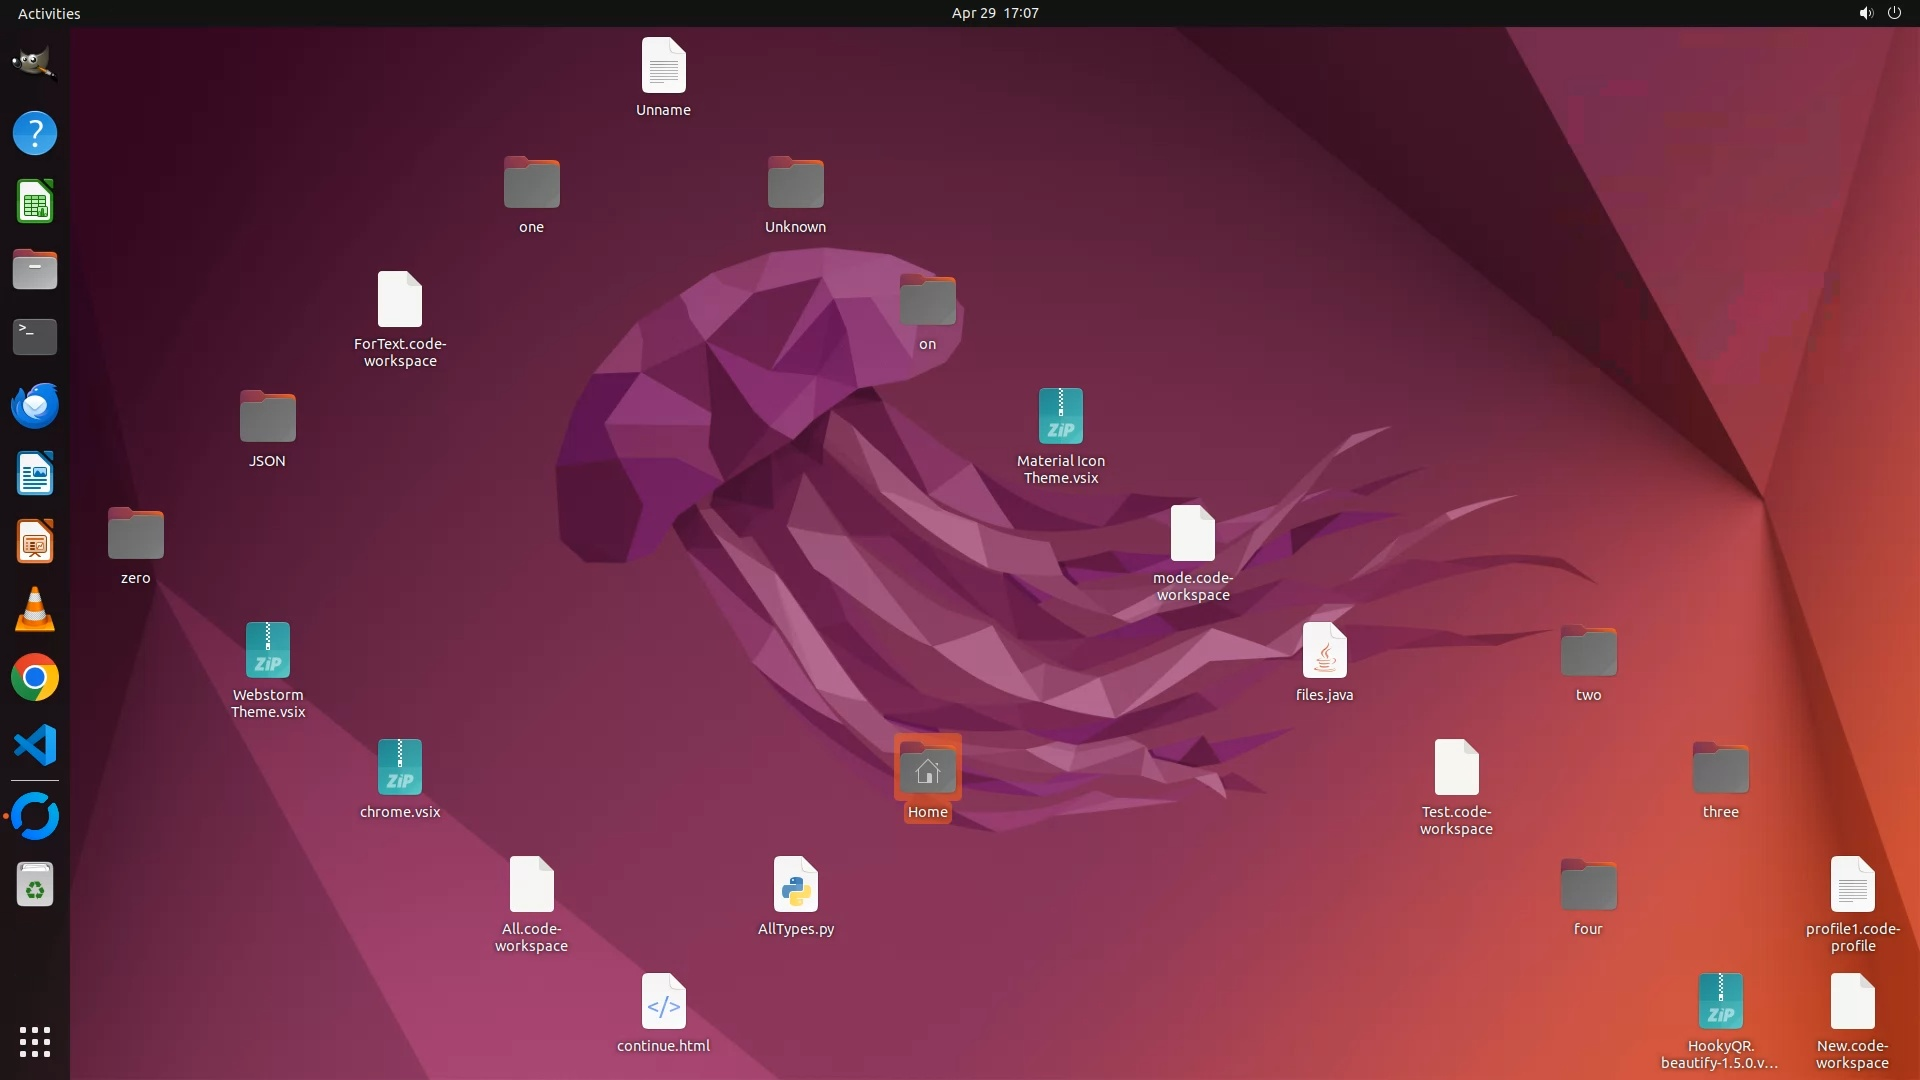The width and height of the screenshot is (1920, 1080).
Task: Select the Material Icon Theme.vsix archive
Action: [1060, 417]
